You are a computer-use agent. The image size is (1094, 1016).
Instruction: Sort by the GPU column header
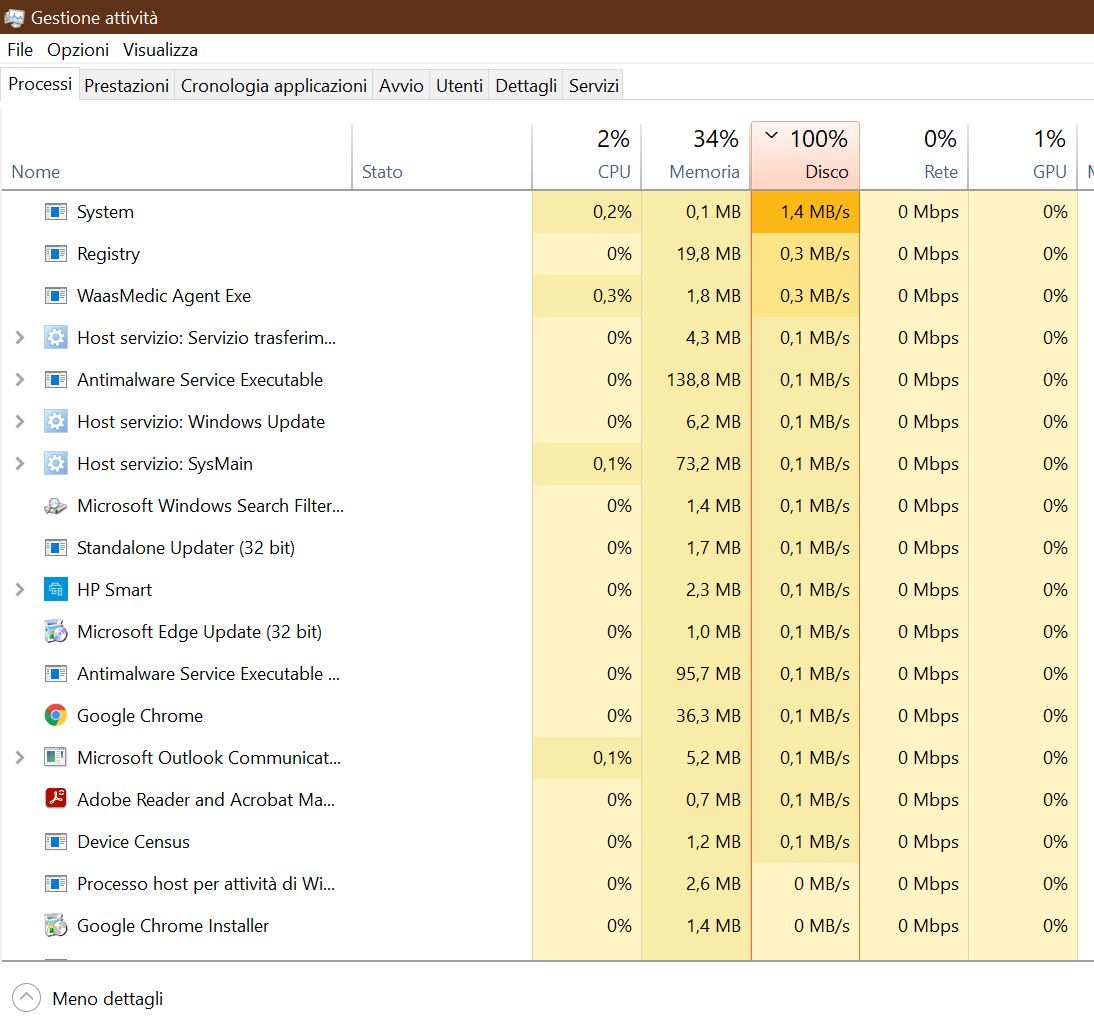(1023, 156)
